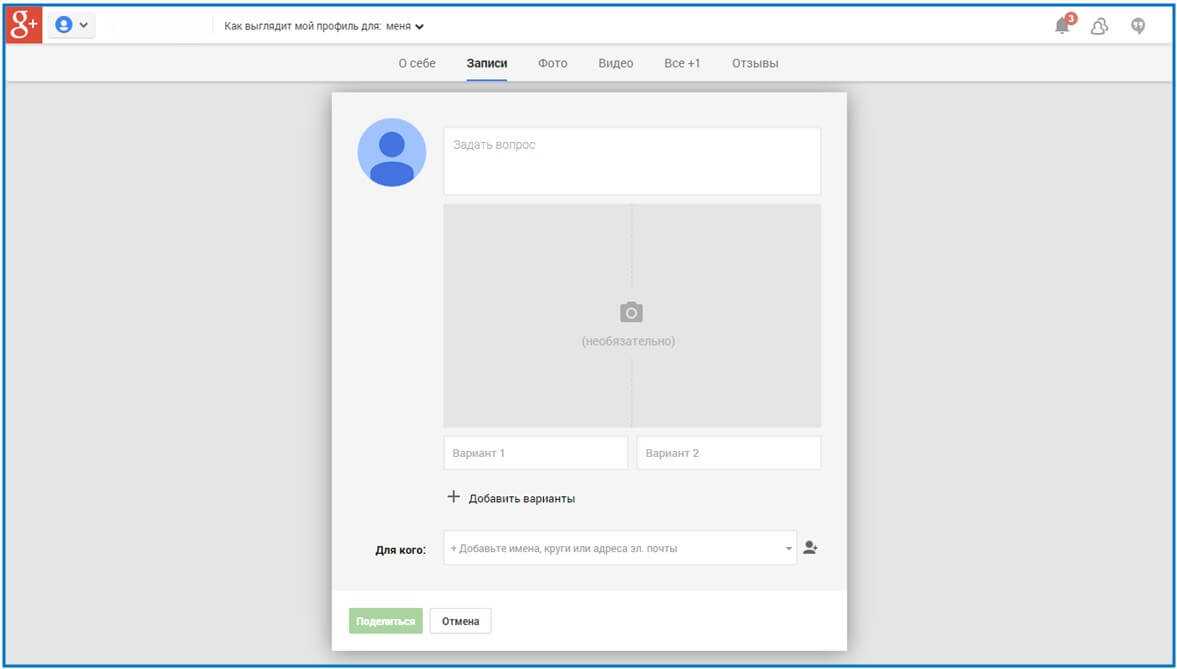The height and width of the screenshot is (669, 1177).
Task: Open the notifications bell icon
Action: pyautogui.click(x=1063, y=26)
